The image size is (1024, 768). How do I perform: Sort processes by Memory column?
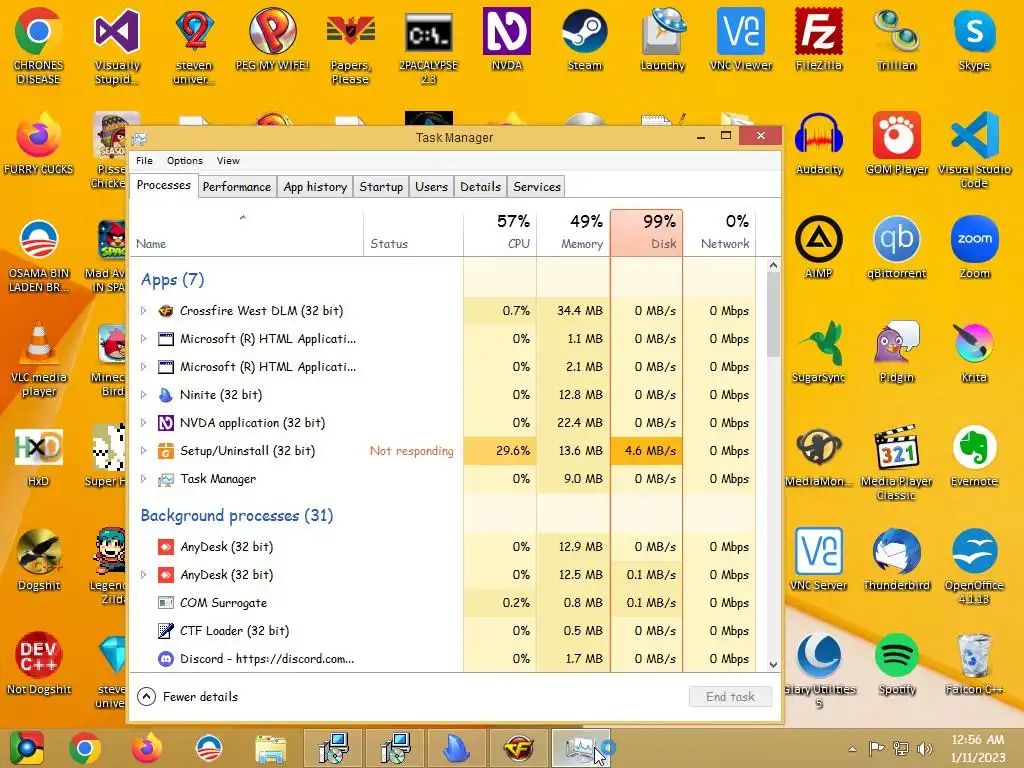[x=573, y=232]
